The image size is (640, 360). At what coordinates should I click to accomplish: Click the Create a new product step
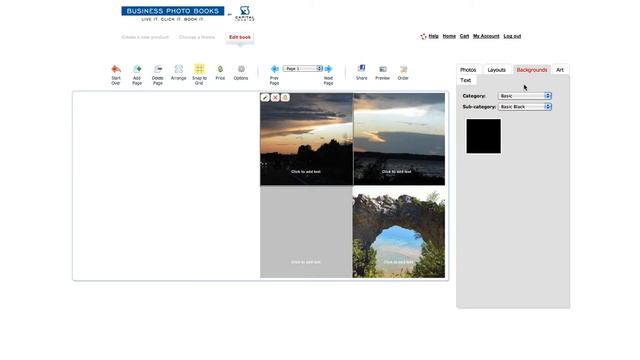click(145, 37)
